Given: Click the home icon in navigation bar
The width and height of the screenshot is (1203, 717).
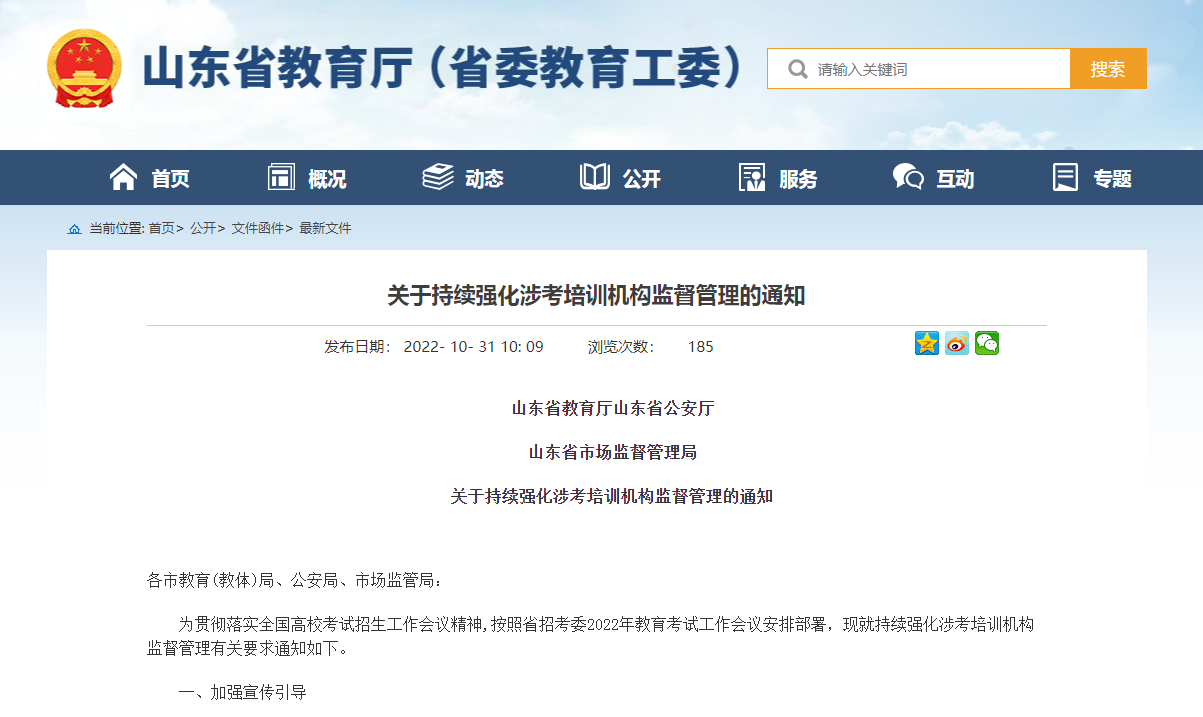Looking at the screenshot, I should [x=123, y=177].
